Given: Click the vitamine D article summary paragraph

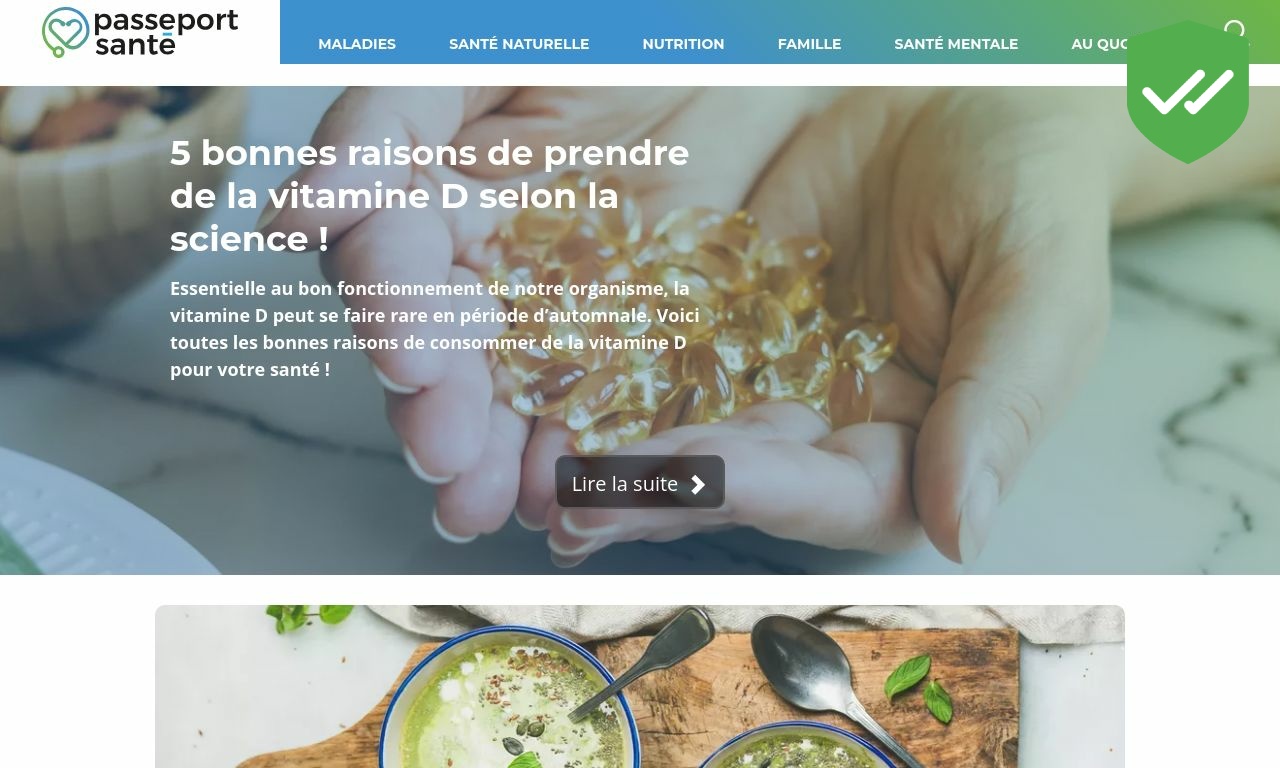Looking at the screenshot, I should [435, 328].
